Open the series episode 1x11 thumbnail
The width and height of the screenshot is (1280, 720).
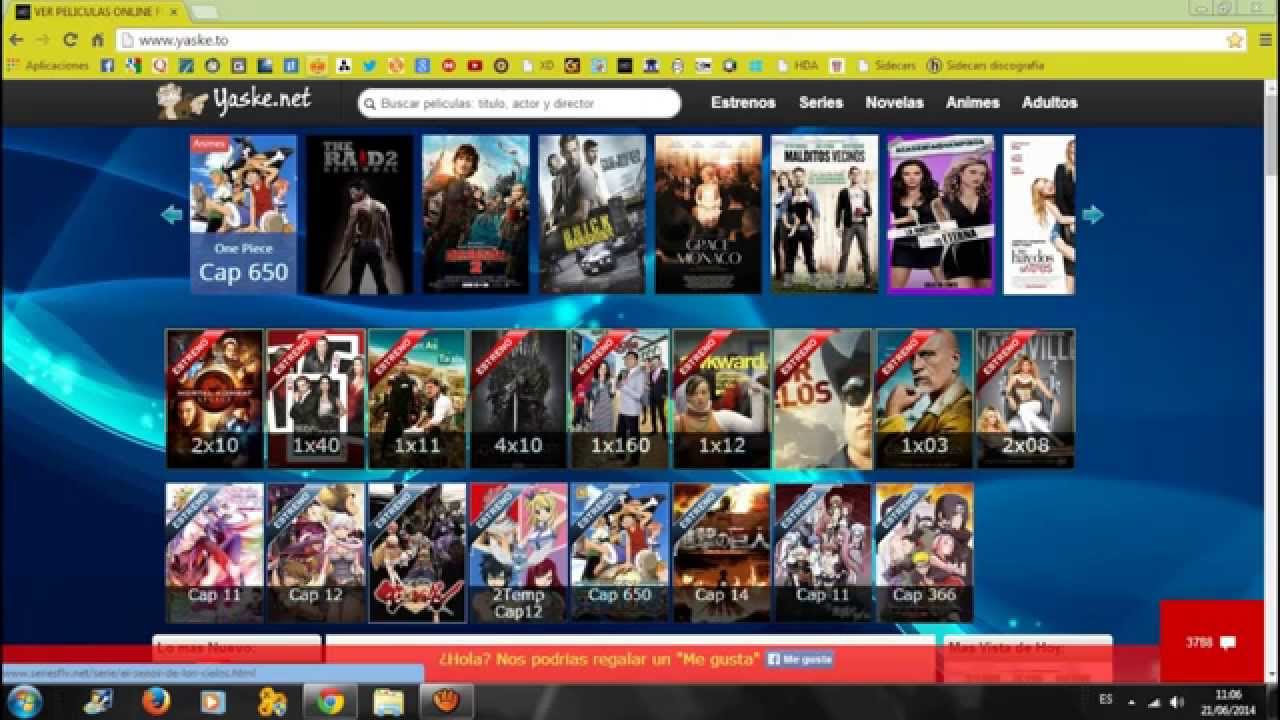[417, 399]
